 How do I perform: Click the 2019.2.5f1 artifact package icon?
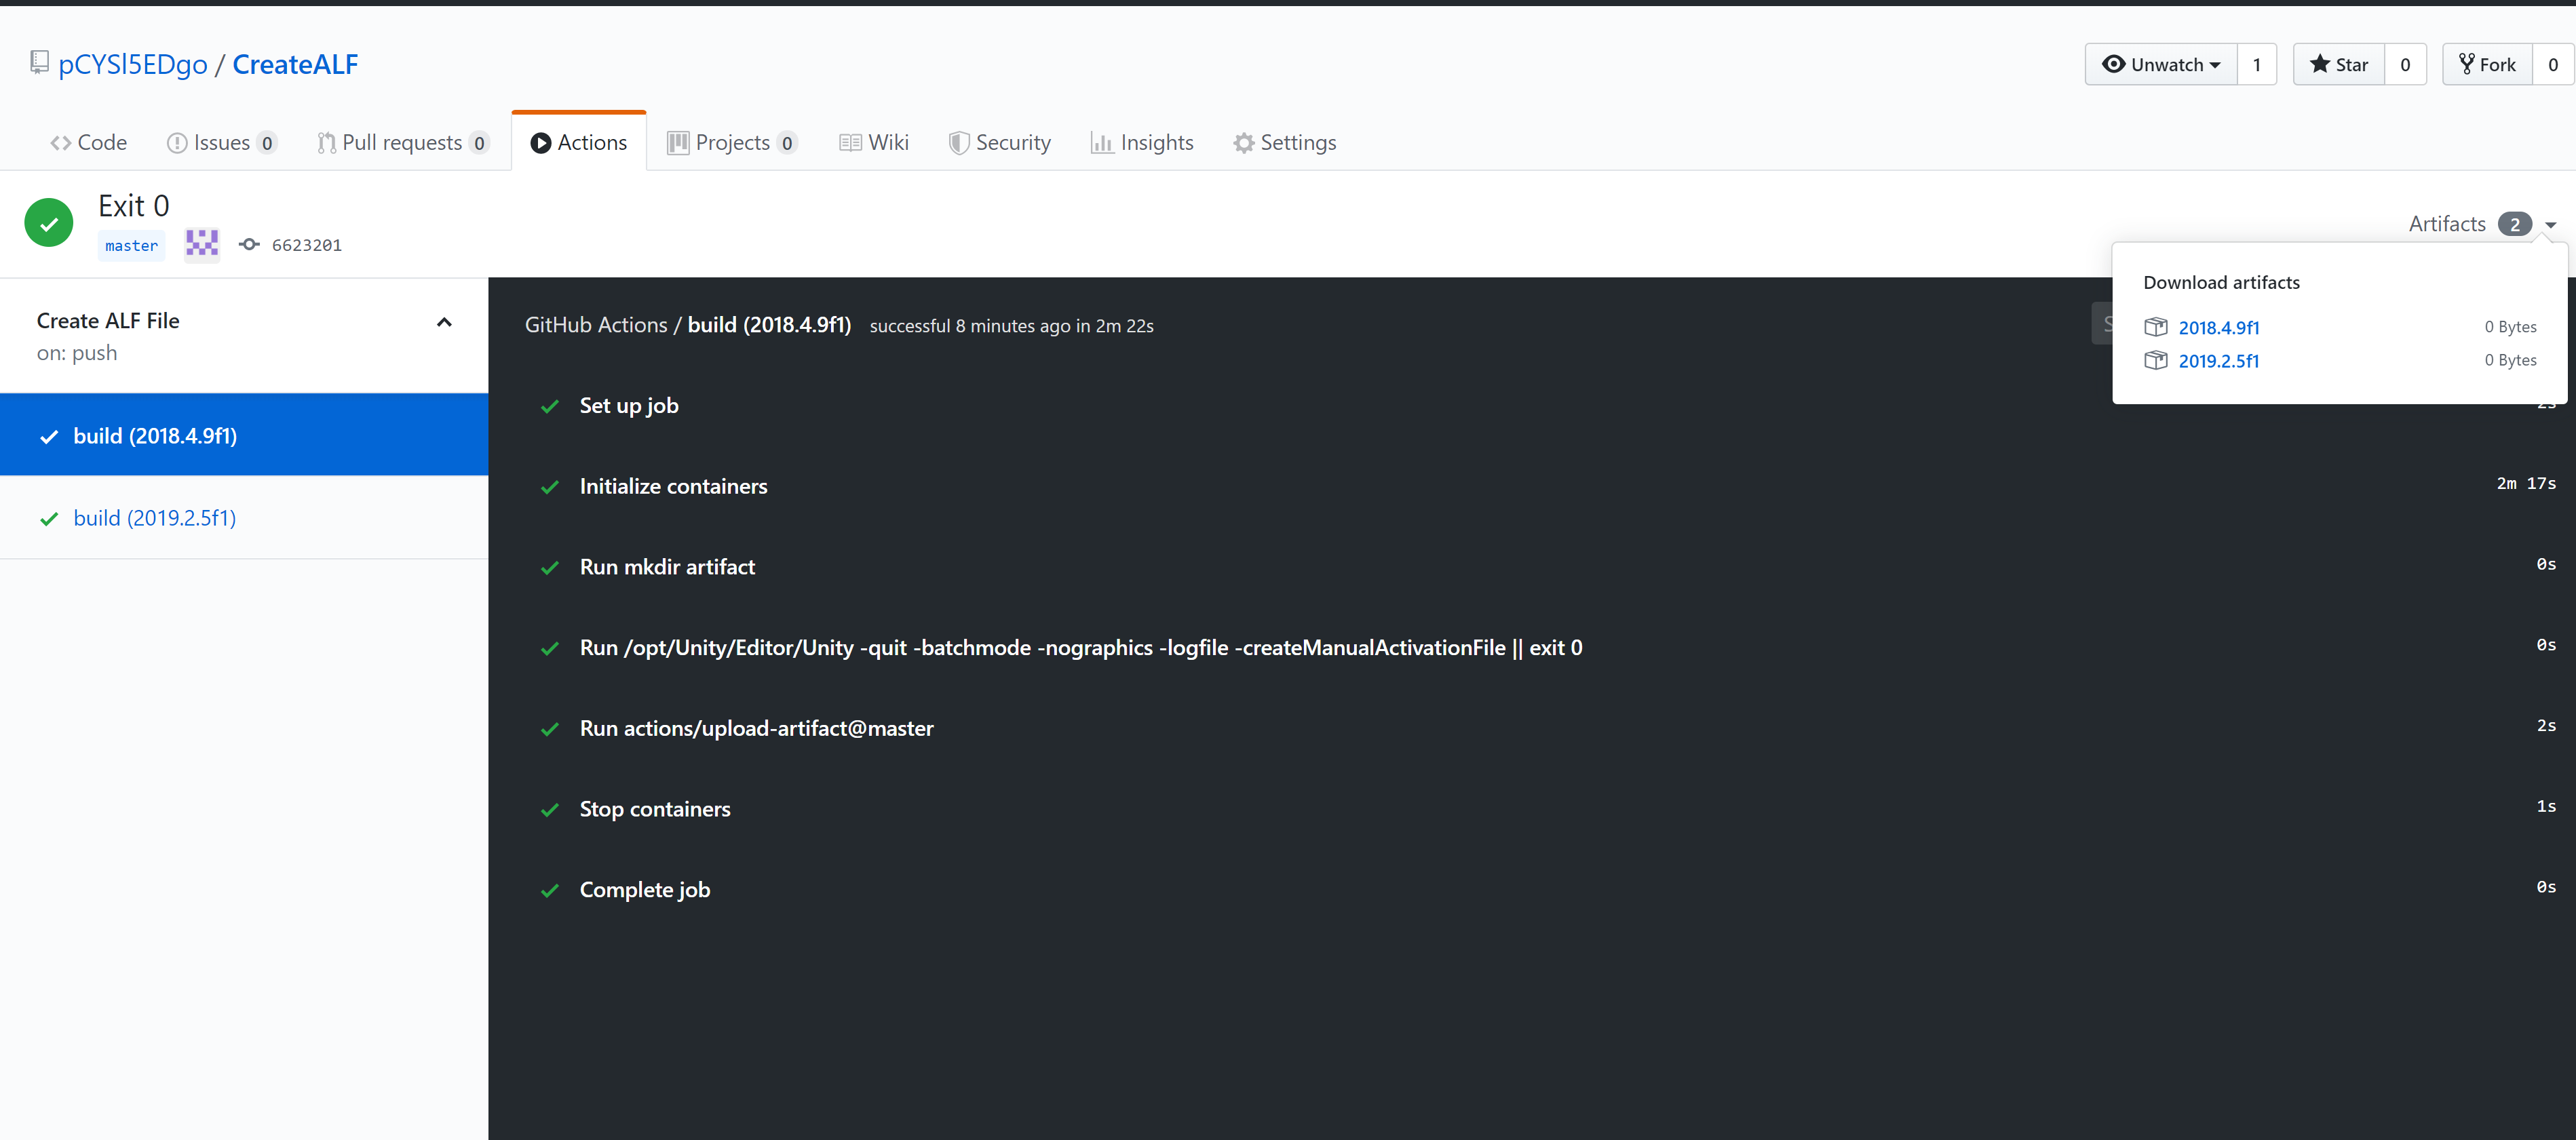point(2155,360)
